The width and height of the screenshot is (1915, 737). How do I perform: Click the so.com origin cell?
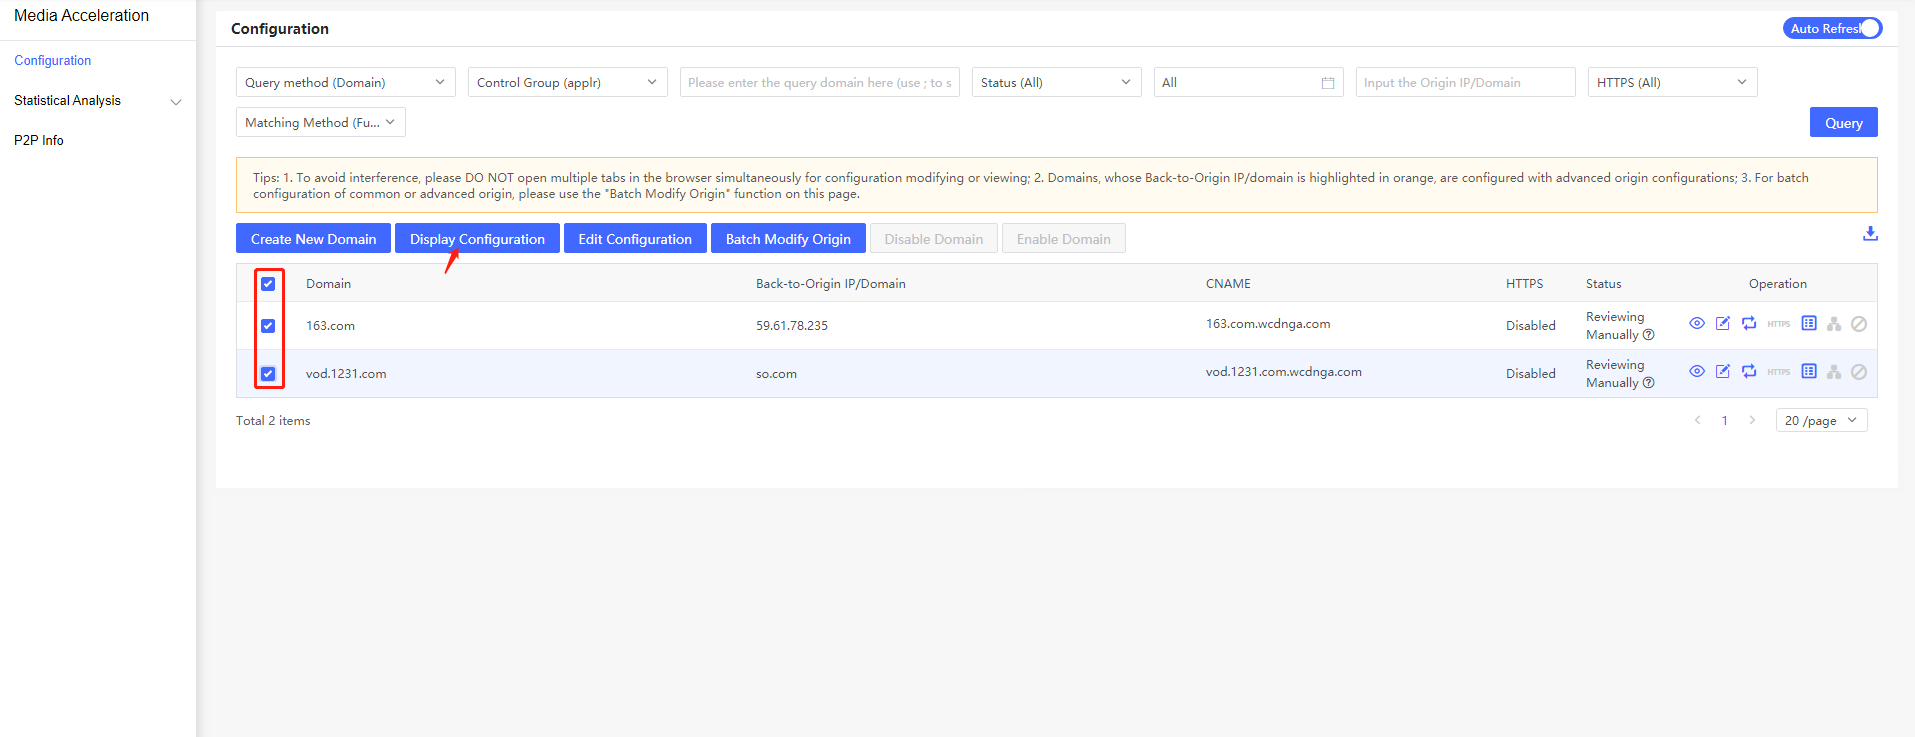(776, 374)
